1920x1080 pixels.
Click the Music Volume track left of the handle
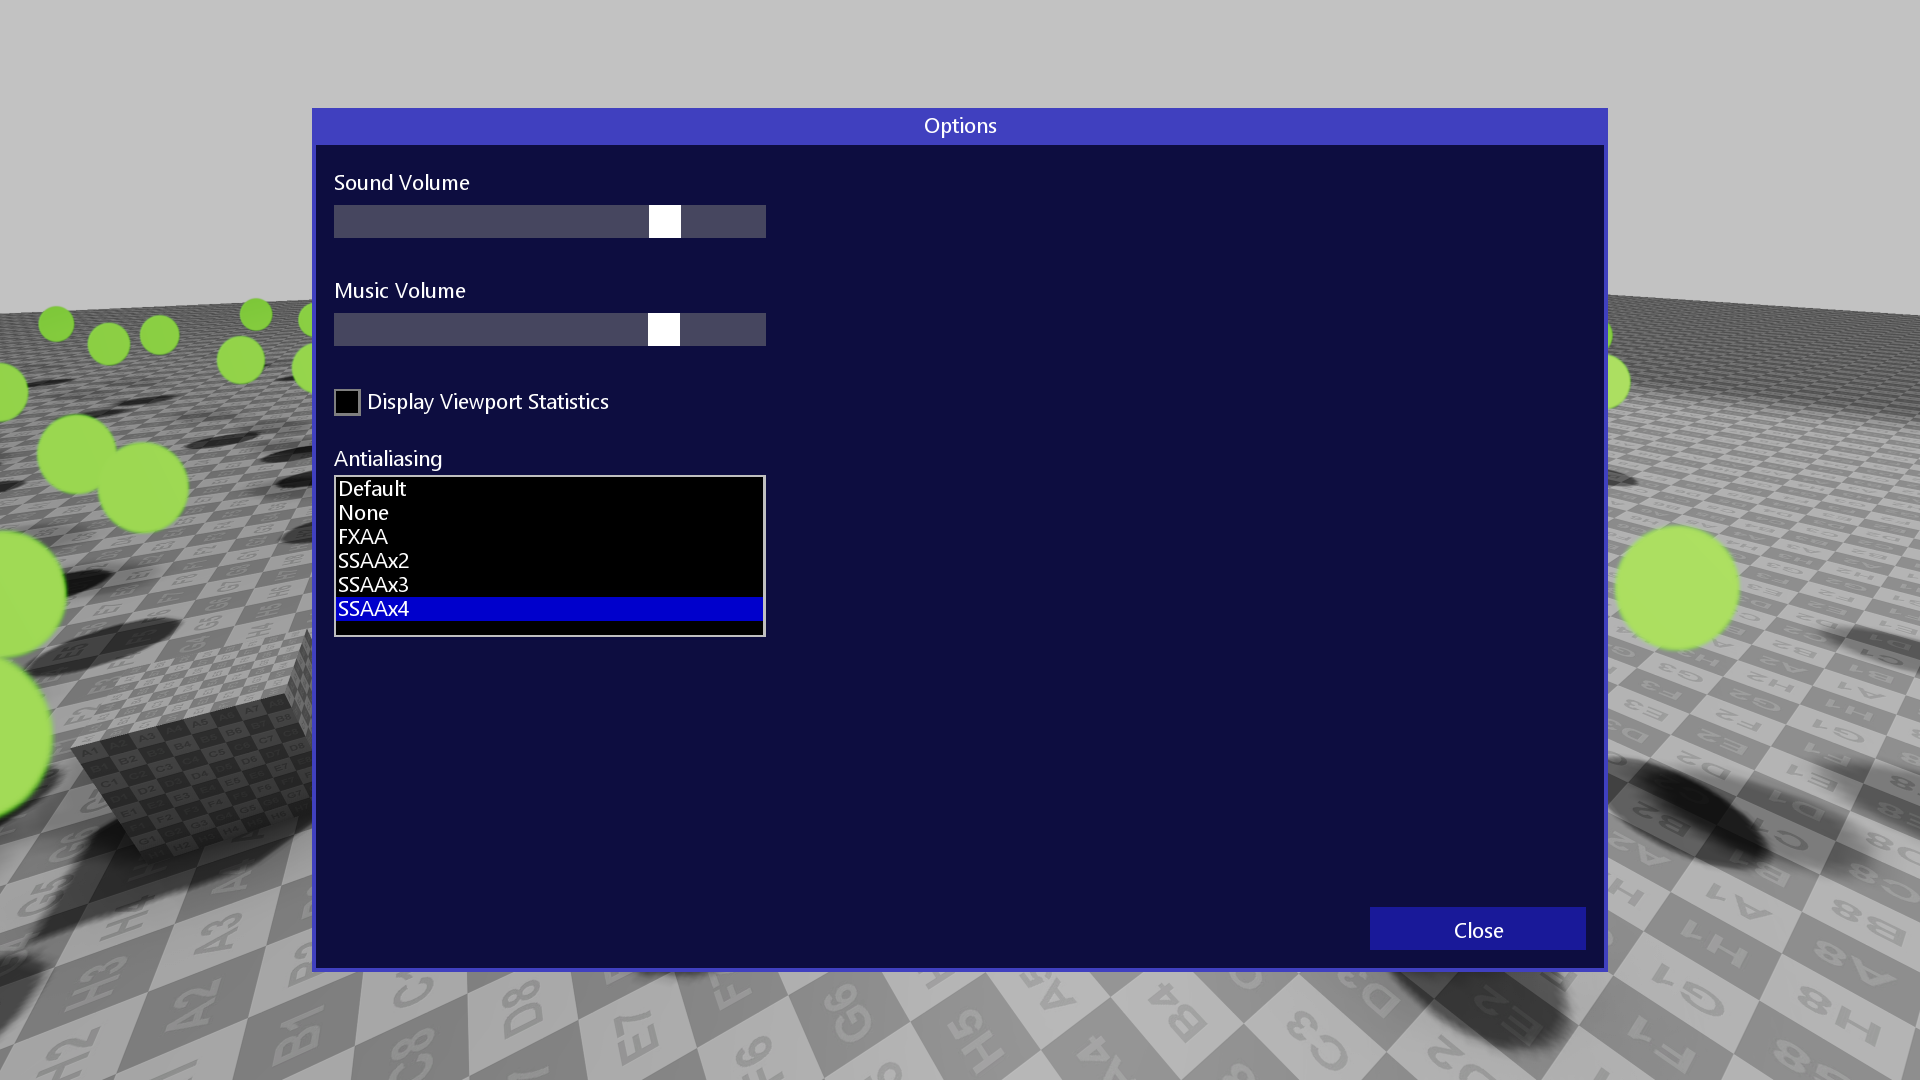(x=490, y=330)
